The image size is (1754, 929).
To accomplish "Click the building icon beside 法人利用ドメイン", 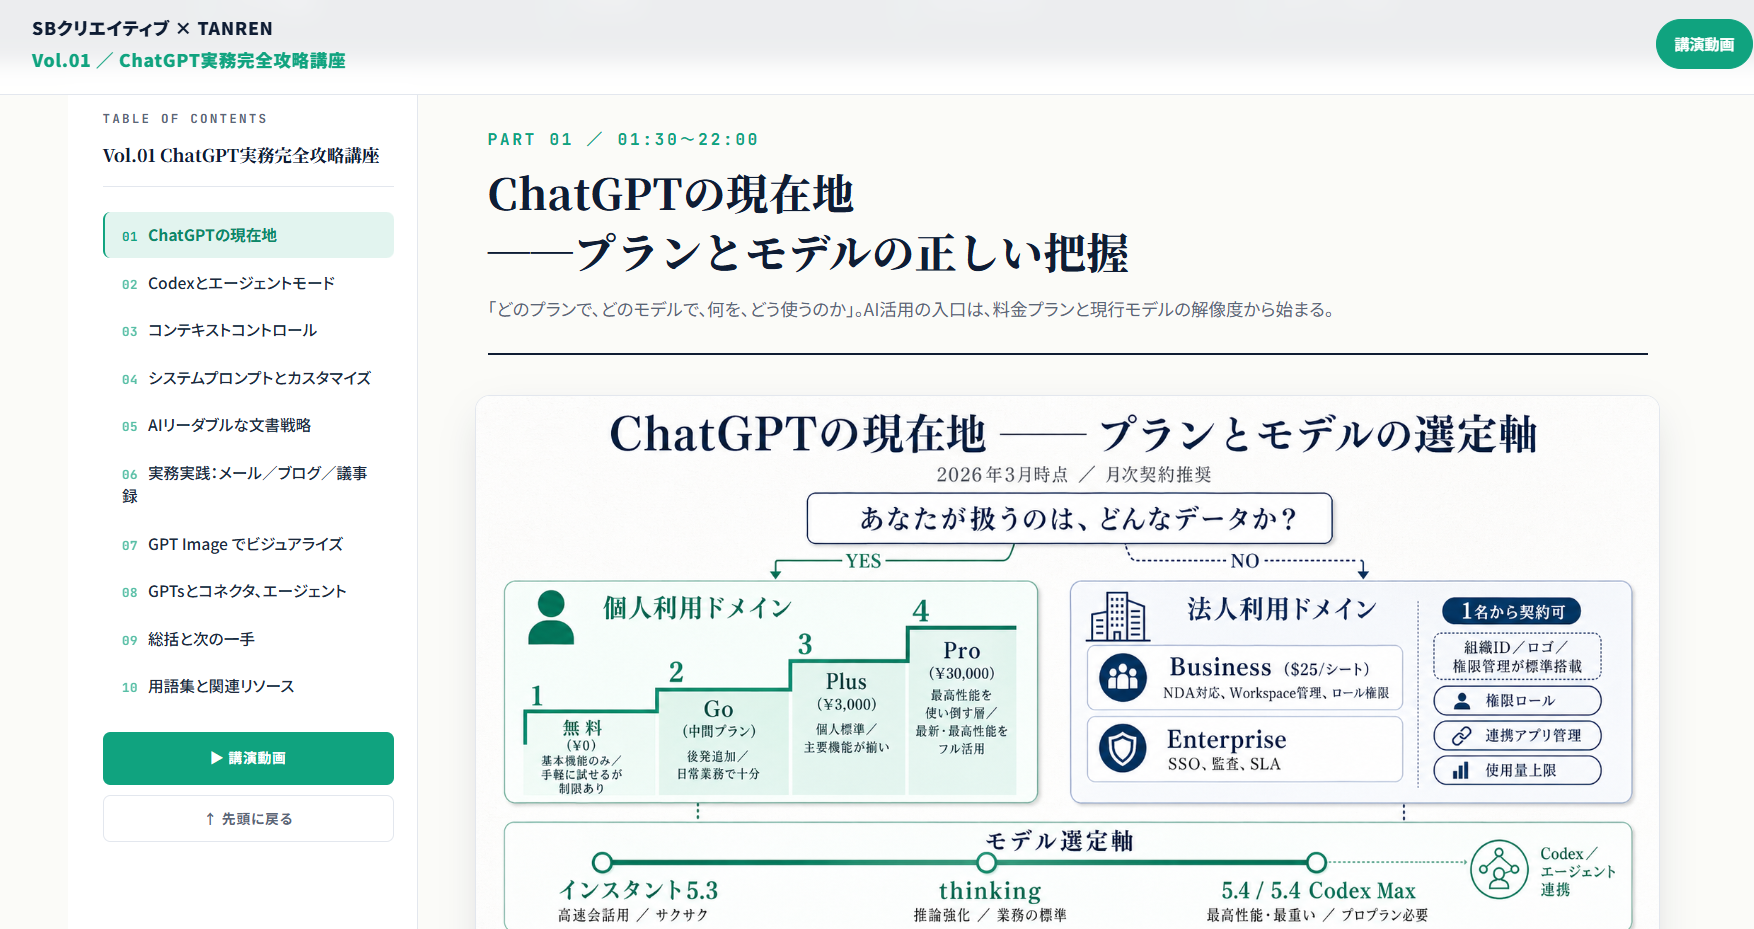I will 1118,616.
